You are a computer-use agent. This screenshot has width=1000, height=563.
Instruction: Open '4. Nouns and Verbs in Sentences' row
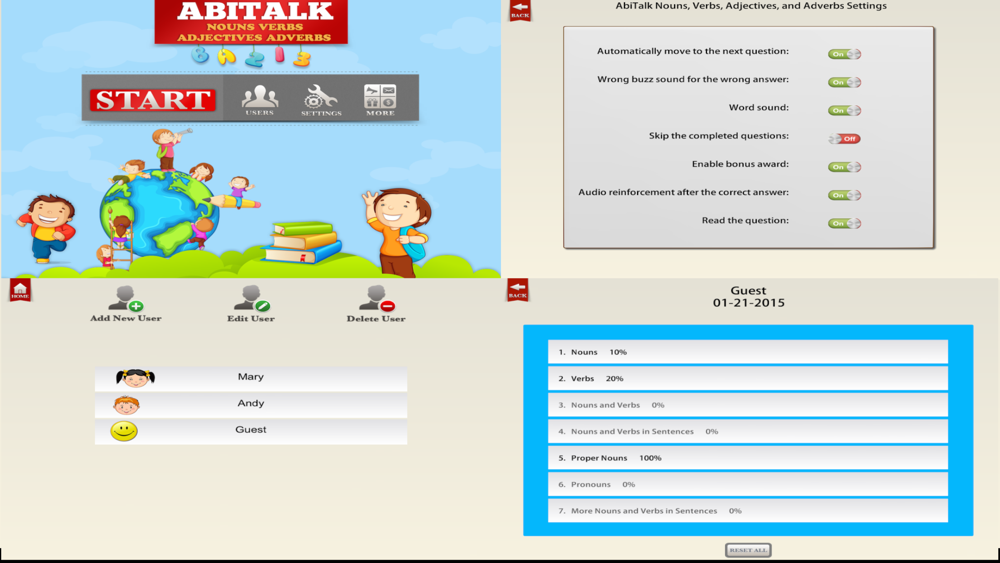coord(747,431)
